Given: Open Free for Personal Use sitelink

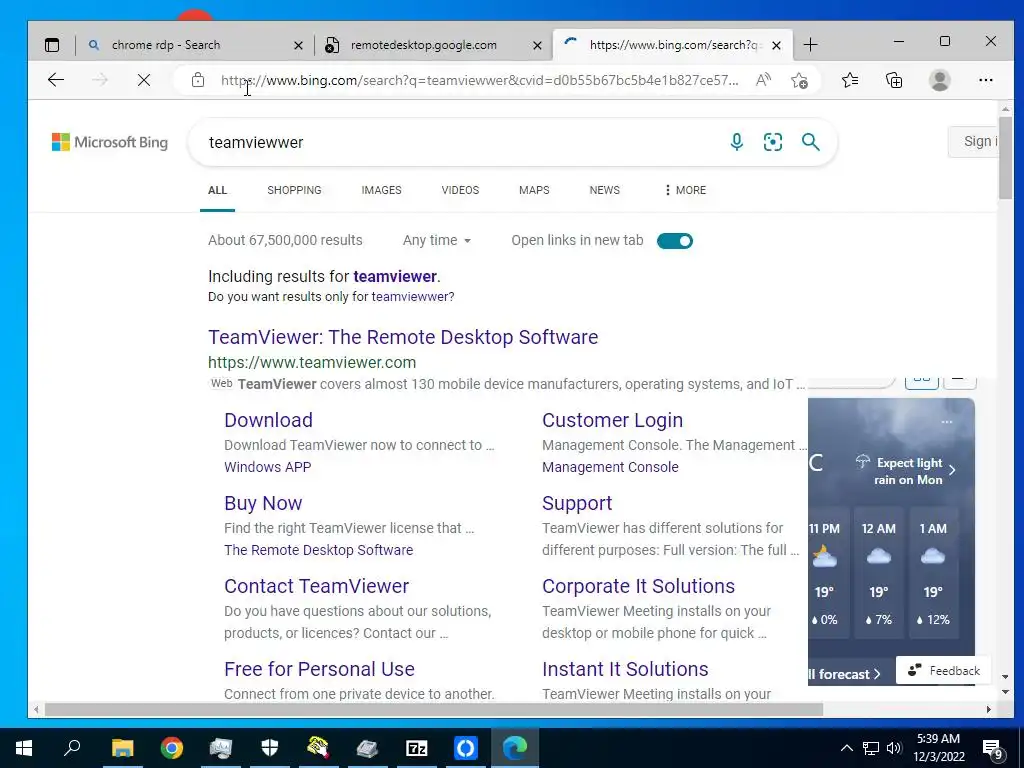Looking at the screenshot, I should point(319,669).
